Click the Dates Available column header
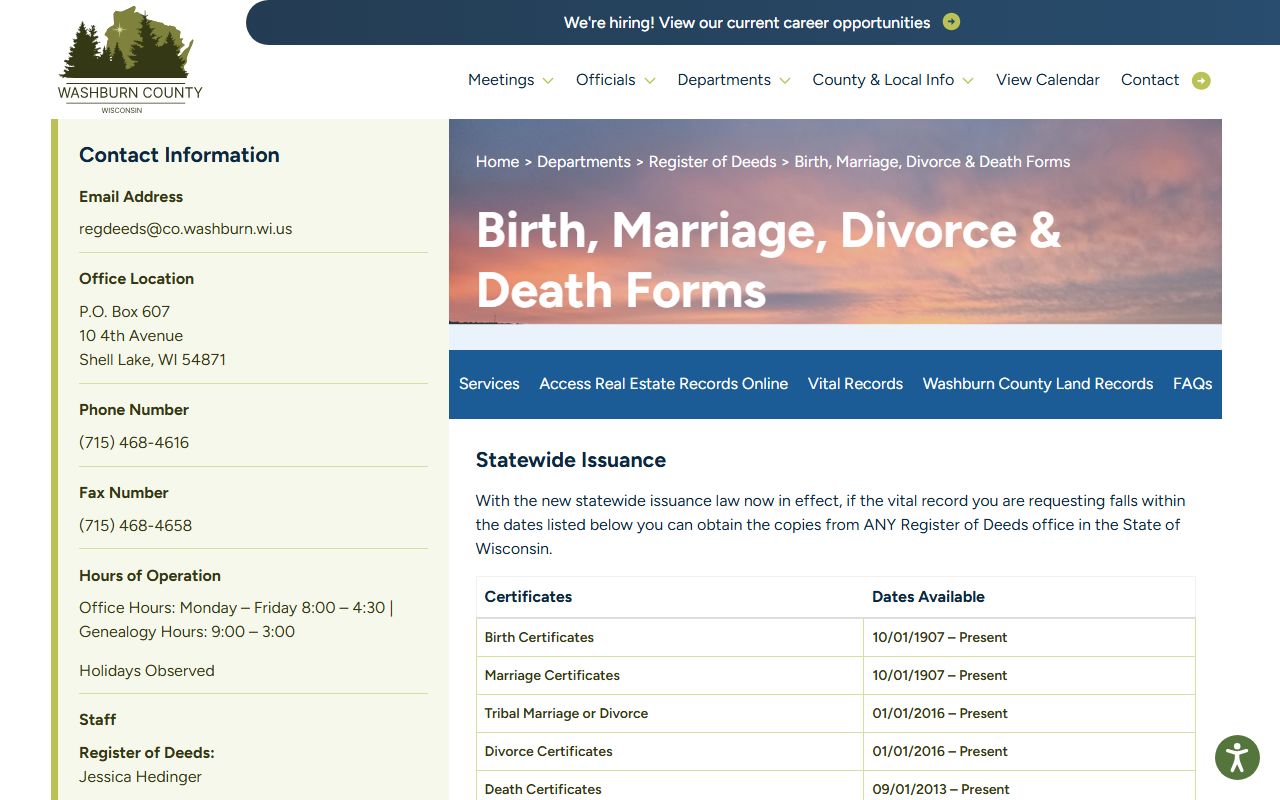The width and height of the screenshot is (1280, 800). [x=1030, y=597]
